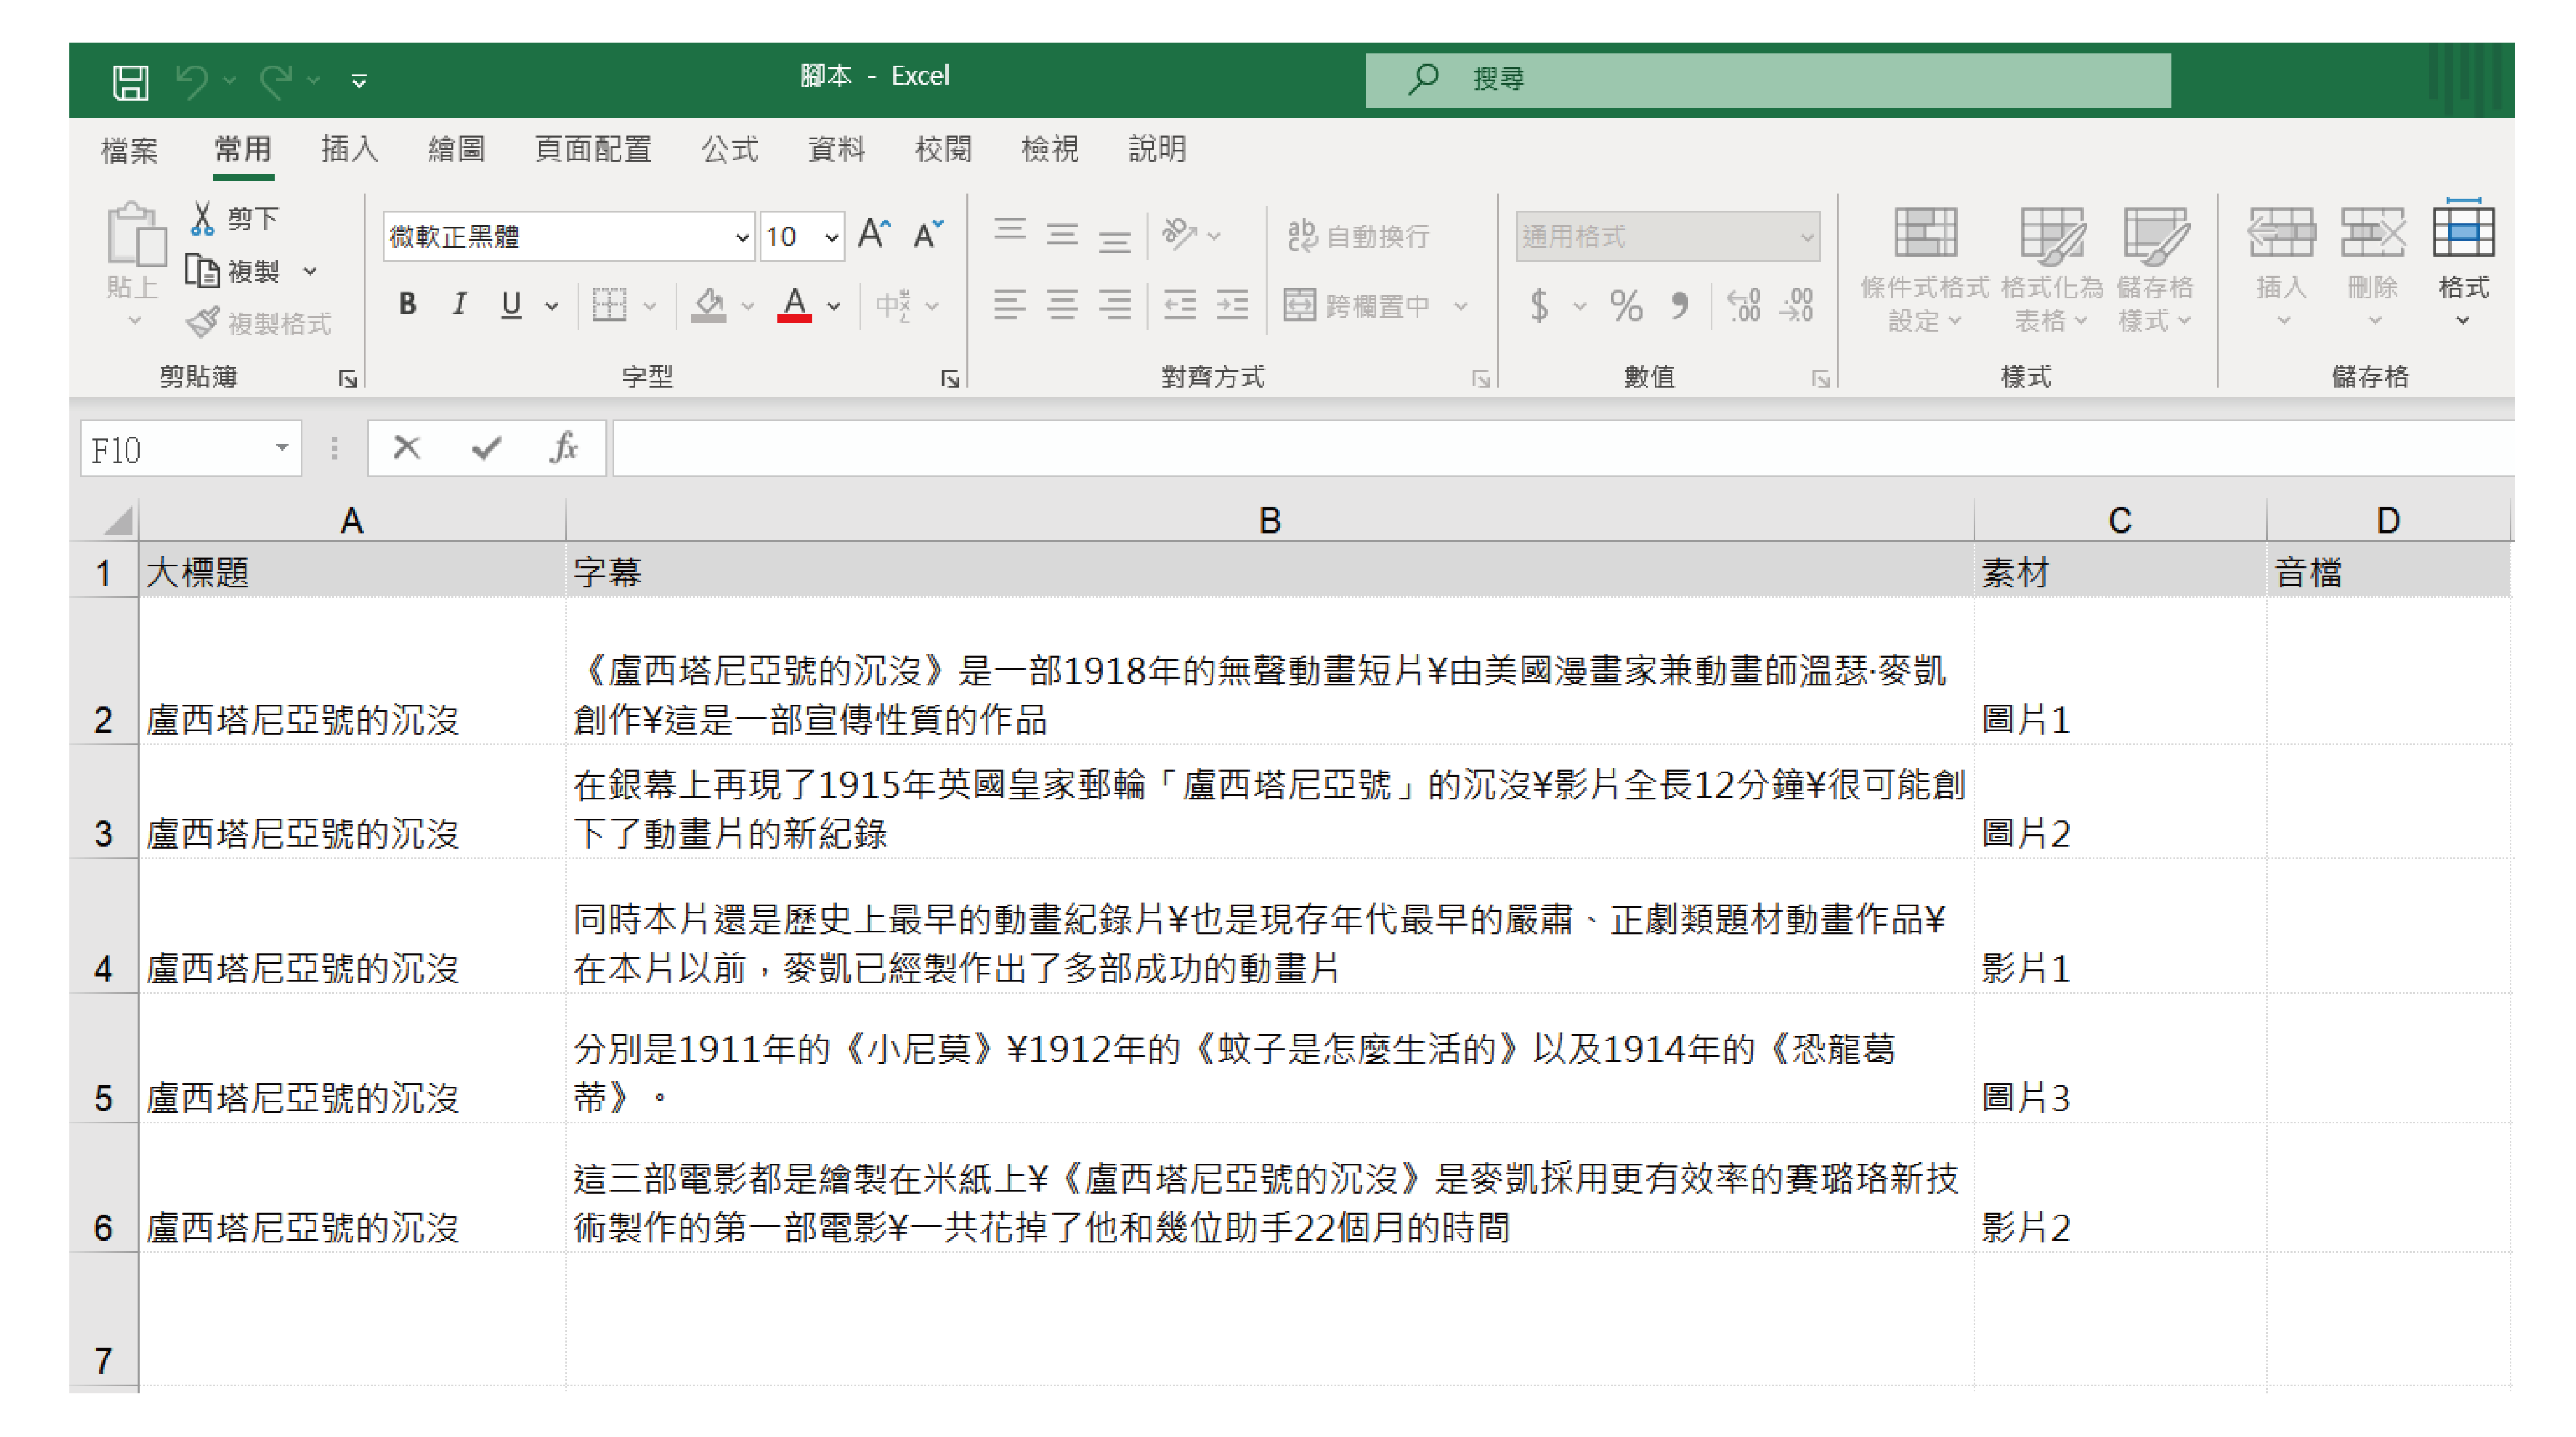Viewport: 2576px width, 1437px height.
Task: Open the font size dropdown
Action: (831, 237)
